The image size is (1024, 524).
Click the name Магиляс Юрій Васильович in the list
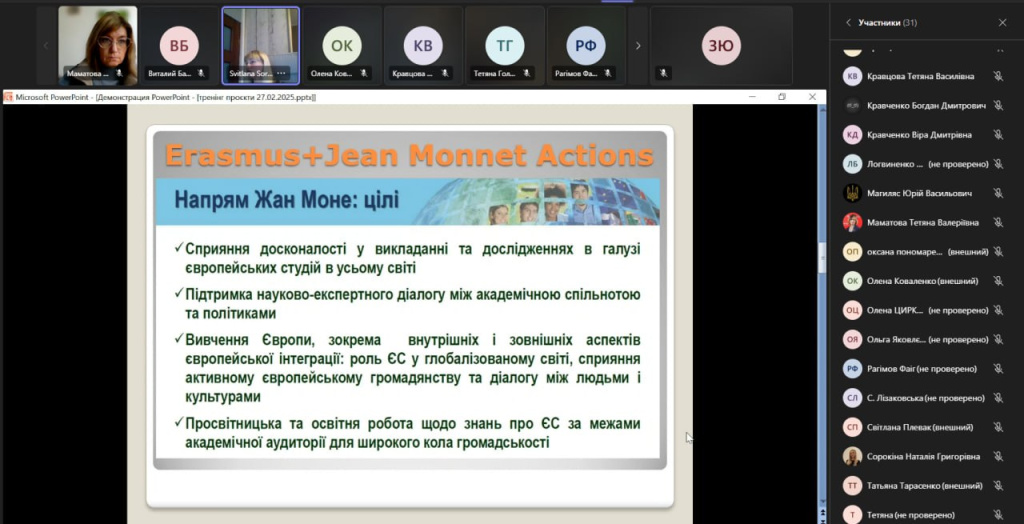tap(920, 193)
